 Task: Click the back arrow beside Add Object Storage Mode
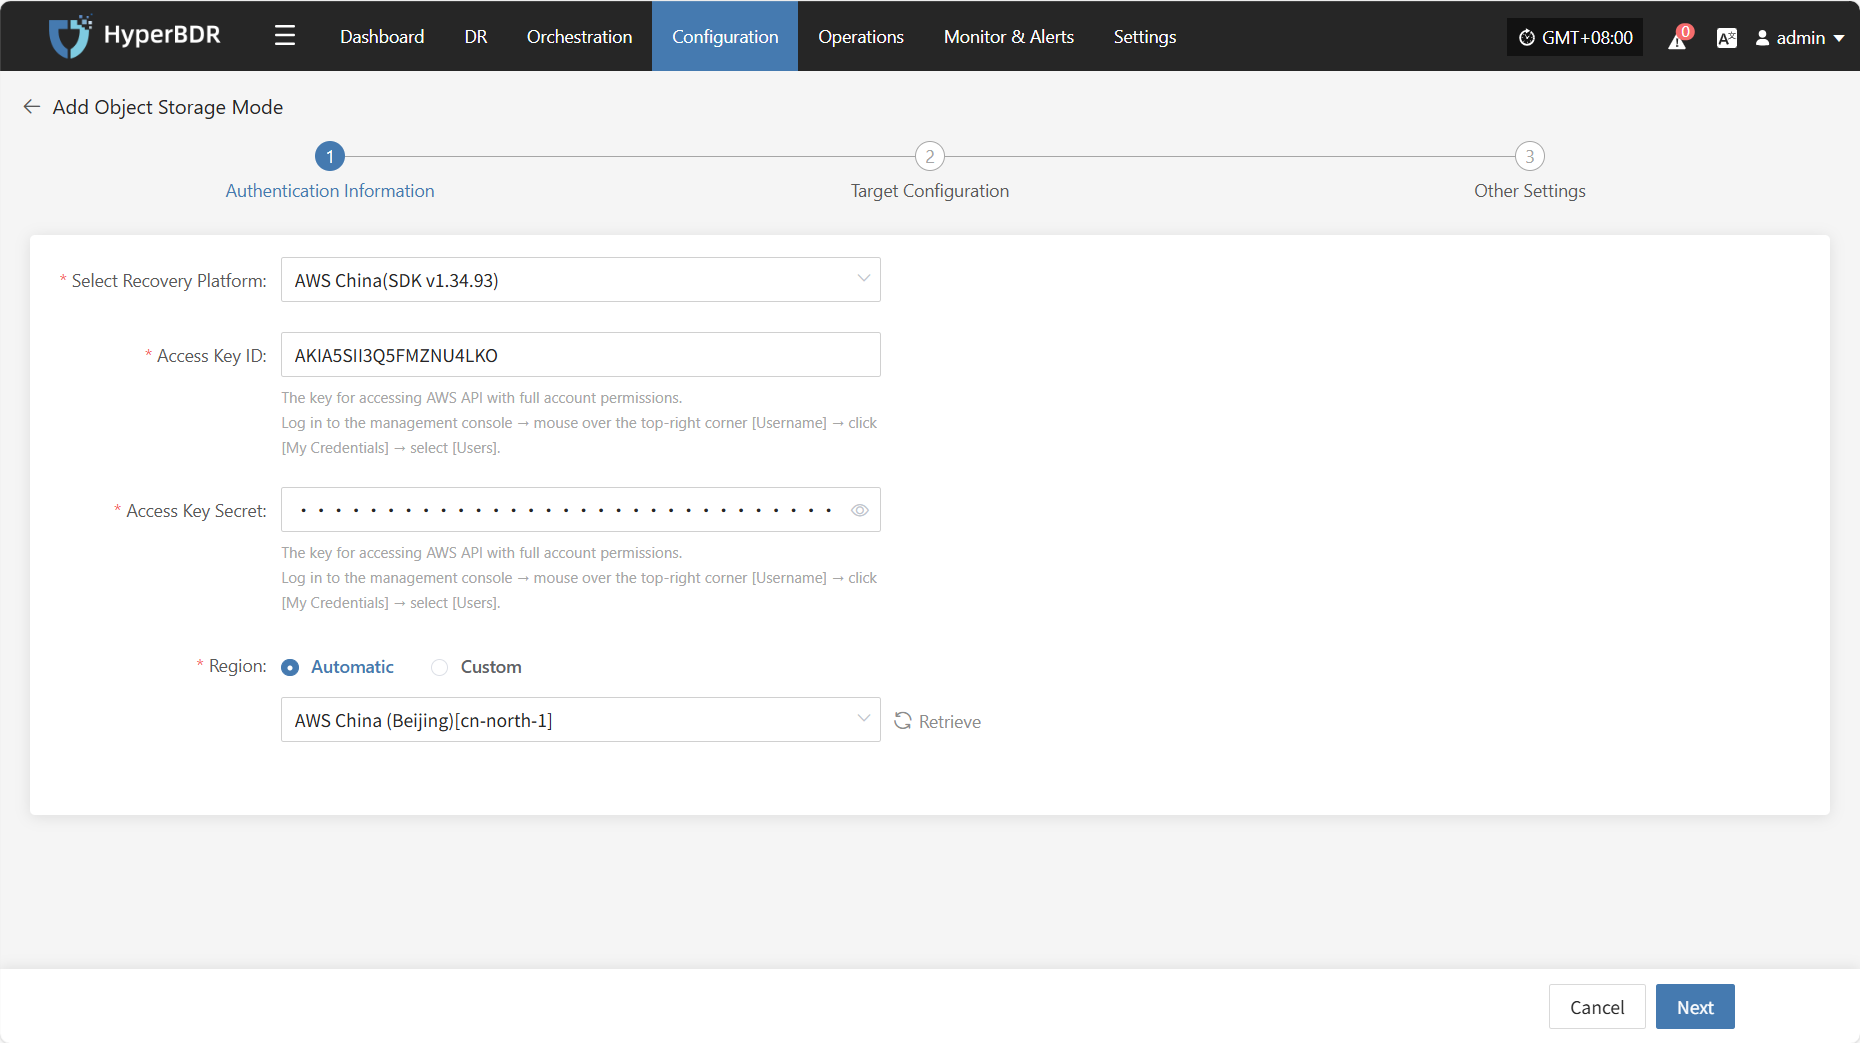(x=32, y=106)
